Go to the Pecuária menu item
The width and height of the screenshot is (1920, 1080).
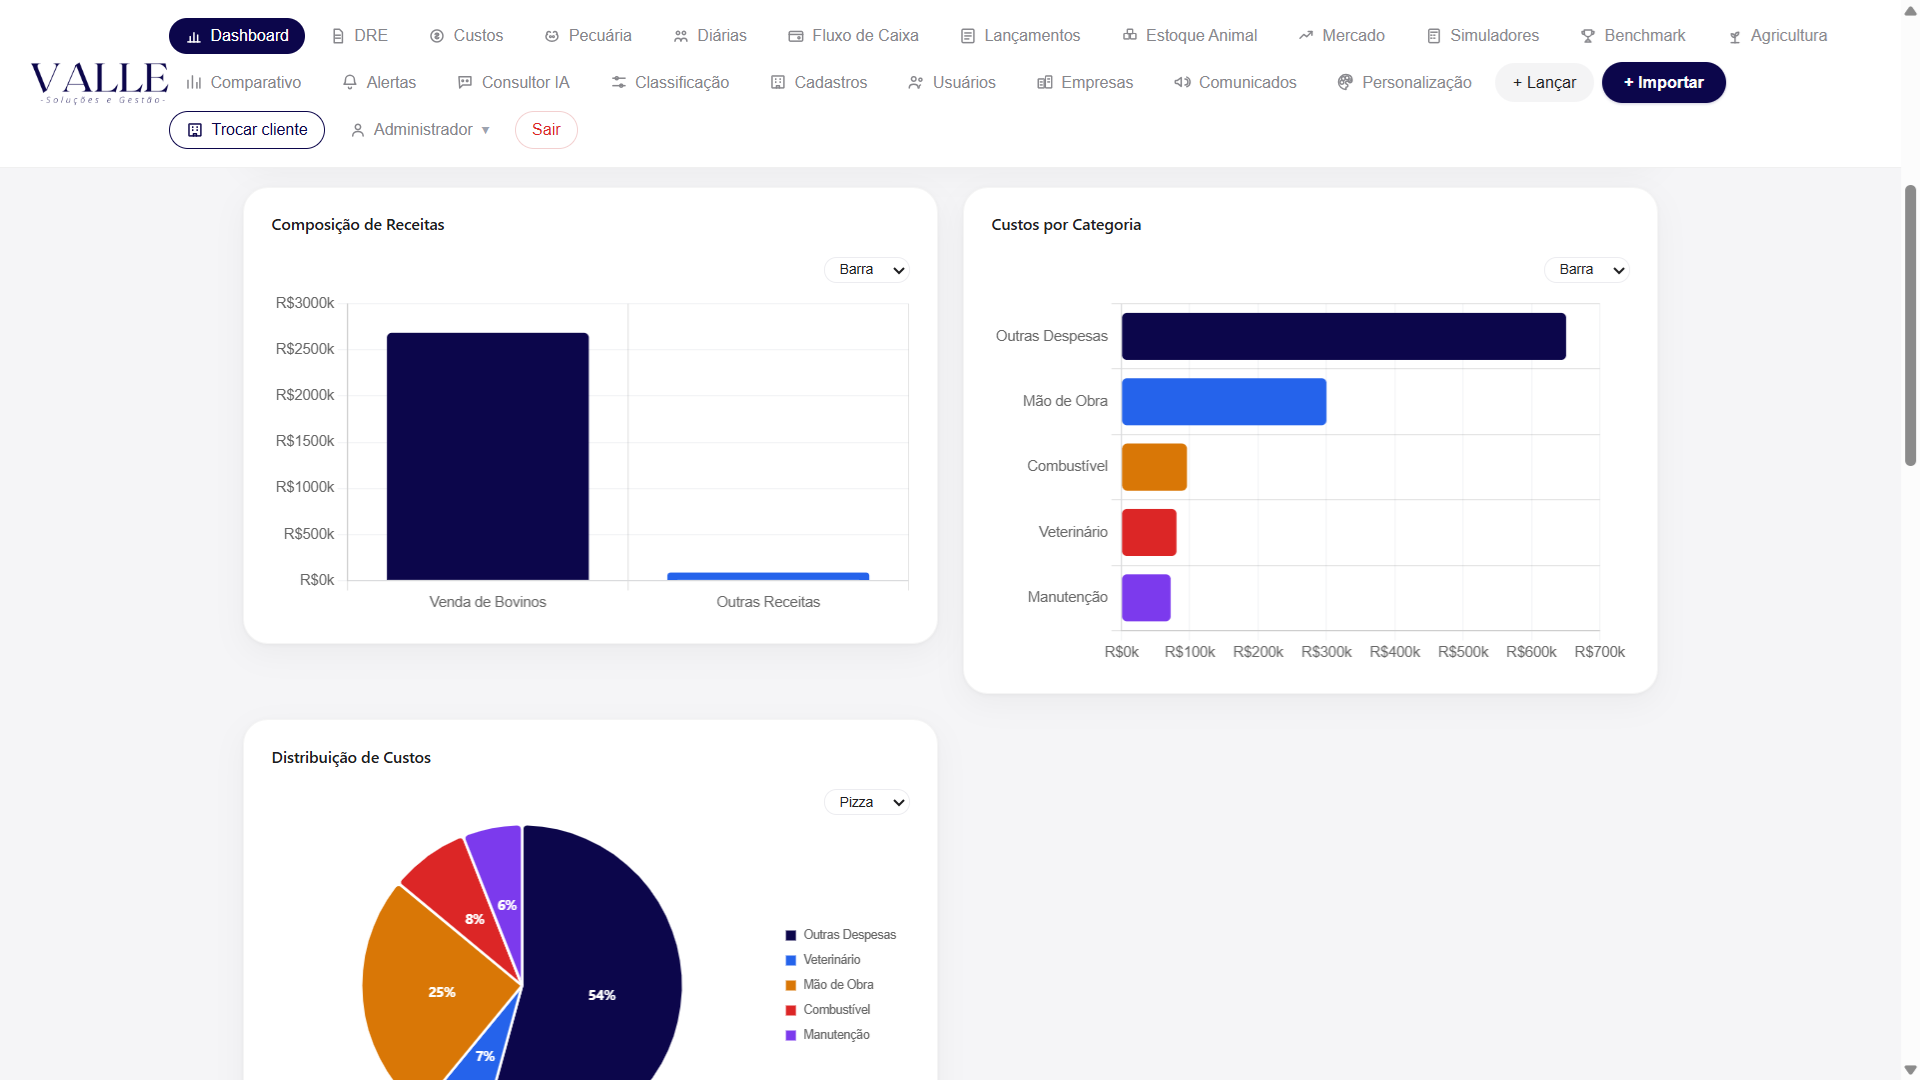point(588,36)
